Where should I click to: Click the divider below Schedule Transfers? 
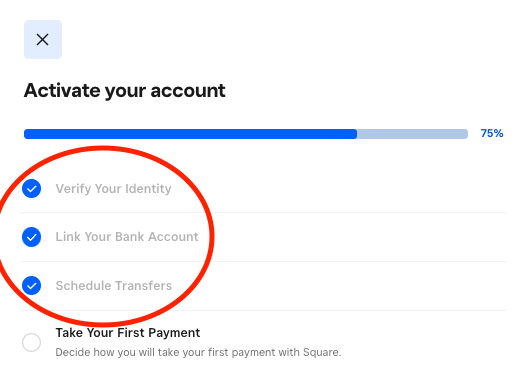(x=264, y=310)
